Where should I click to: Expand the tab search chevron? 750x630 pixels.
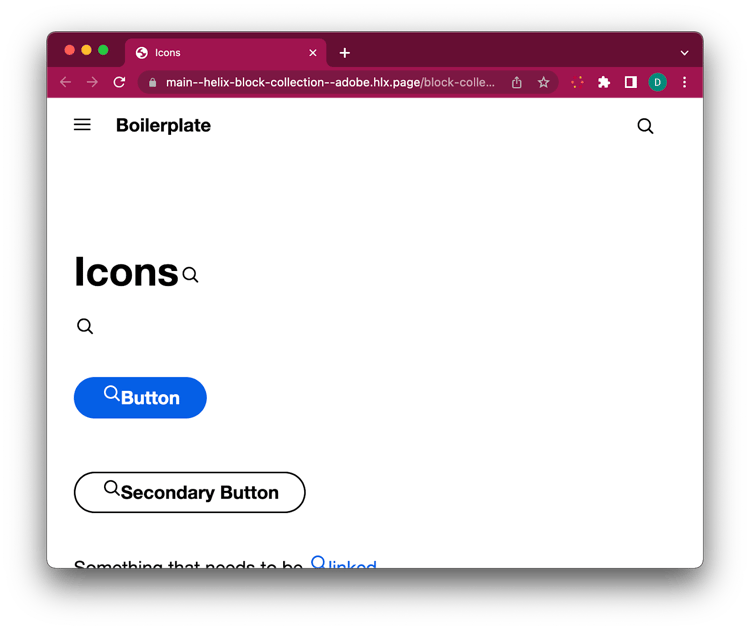tap(684, 53)
